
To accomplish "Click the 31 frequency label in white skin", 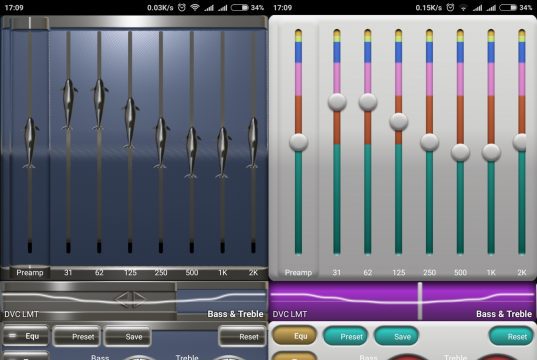I will (337, 273).
